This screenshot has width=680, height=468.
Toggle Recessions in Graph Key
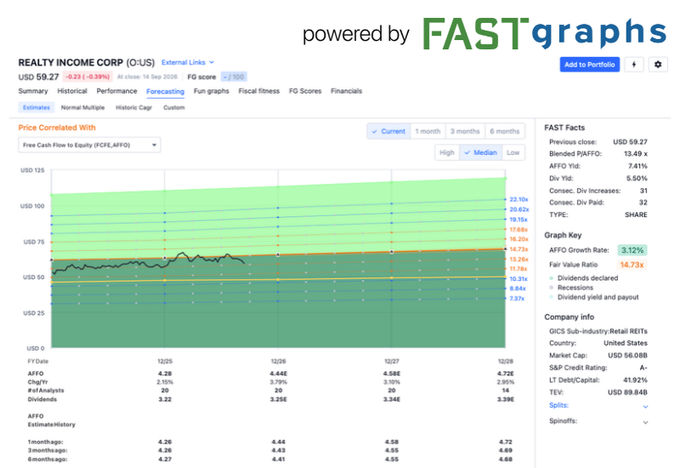571,288
